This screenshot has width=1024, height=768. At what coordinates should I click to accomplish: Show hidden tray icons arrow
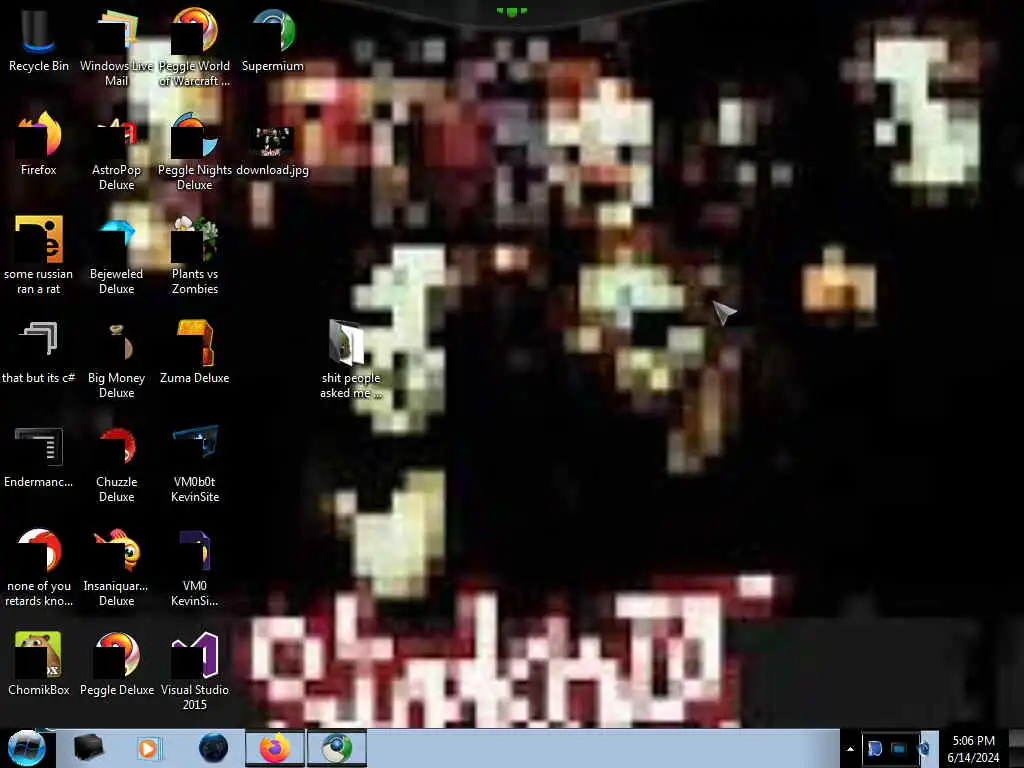pos(850,749)
